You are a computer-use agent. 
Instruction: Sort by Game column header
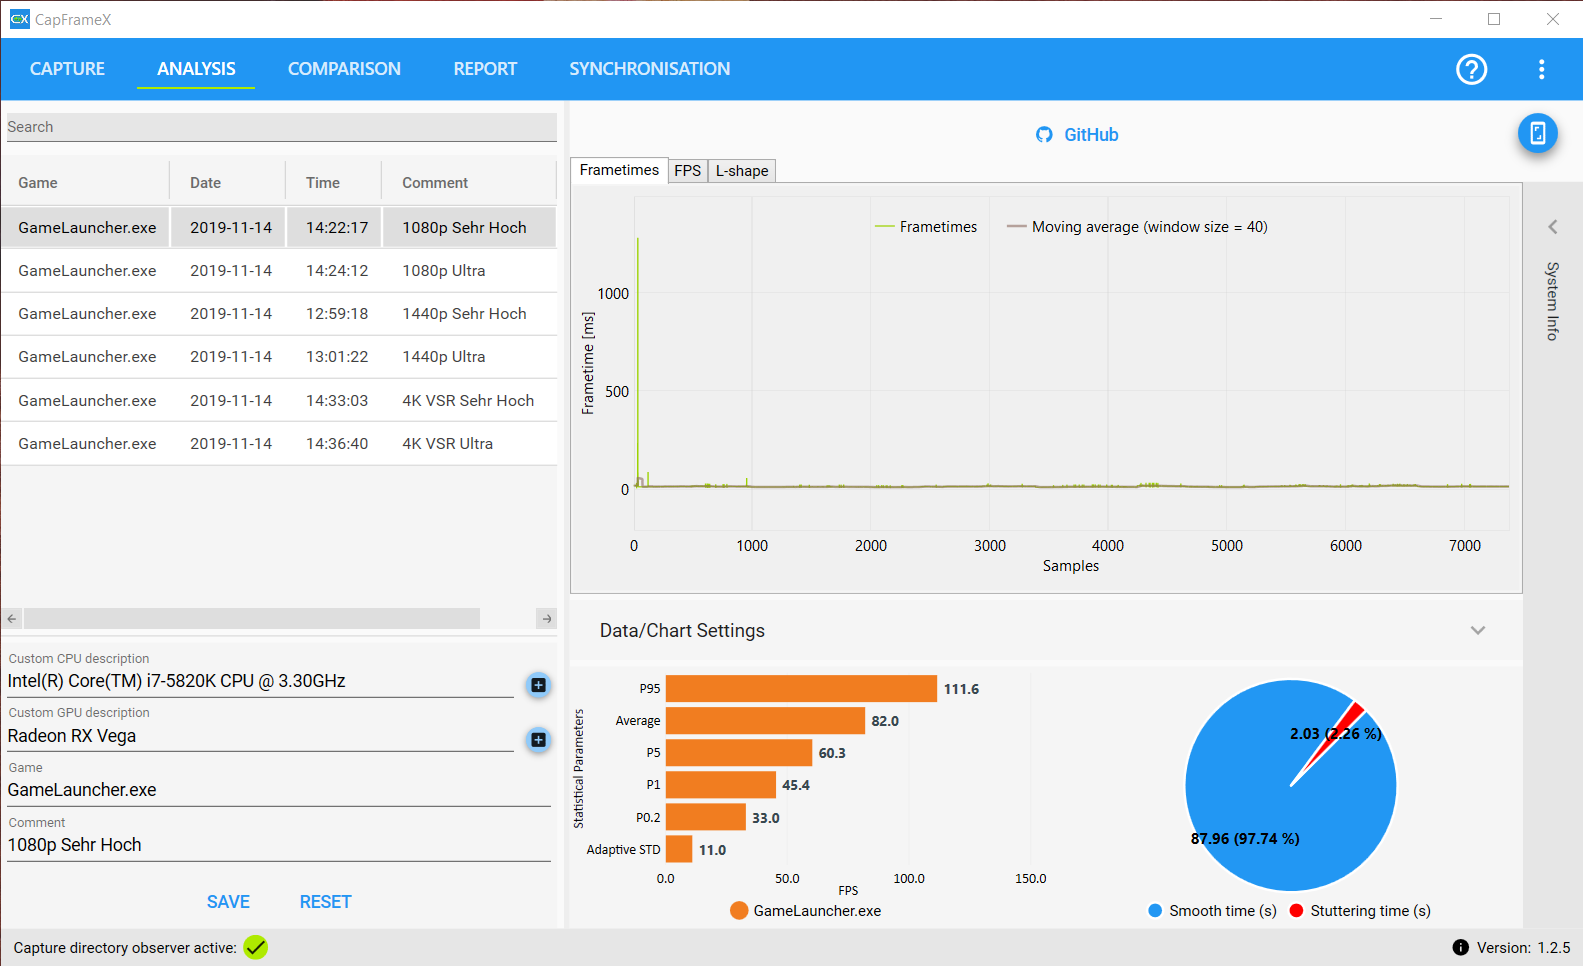click(x=85, y=183)
